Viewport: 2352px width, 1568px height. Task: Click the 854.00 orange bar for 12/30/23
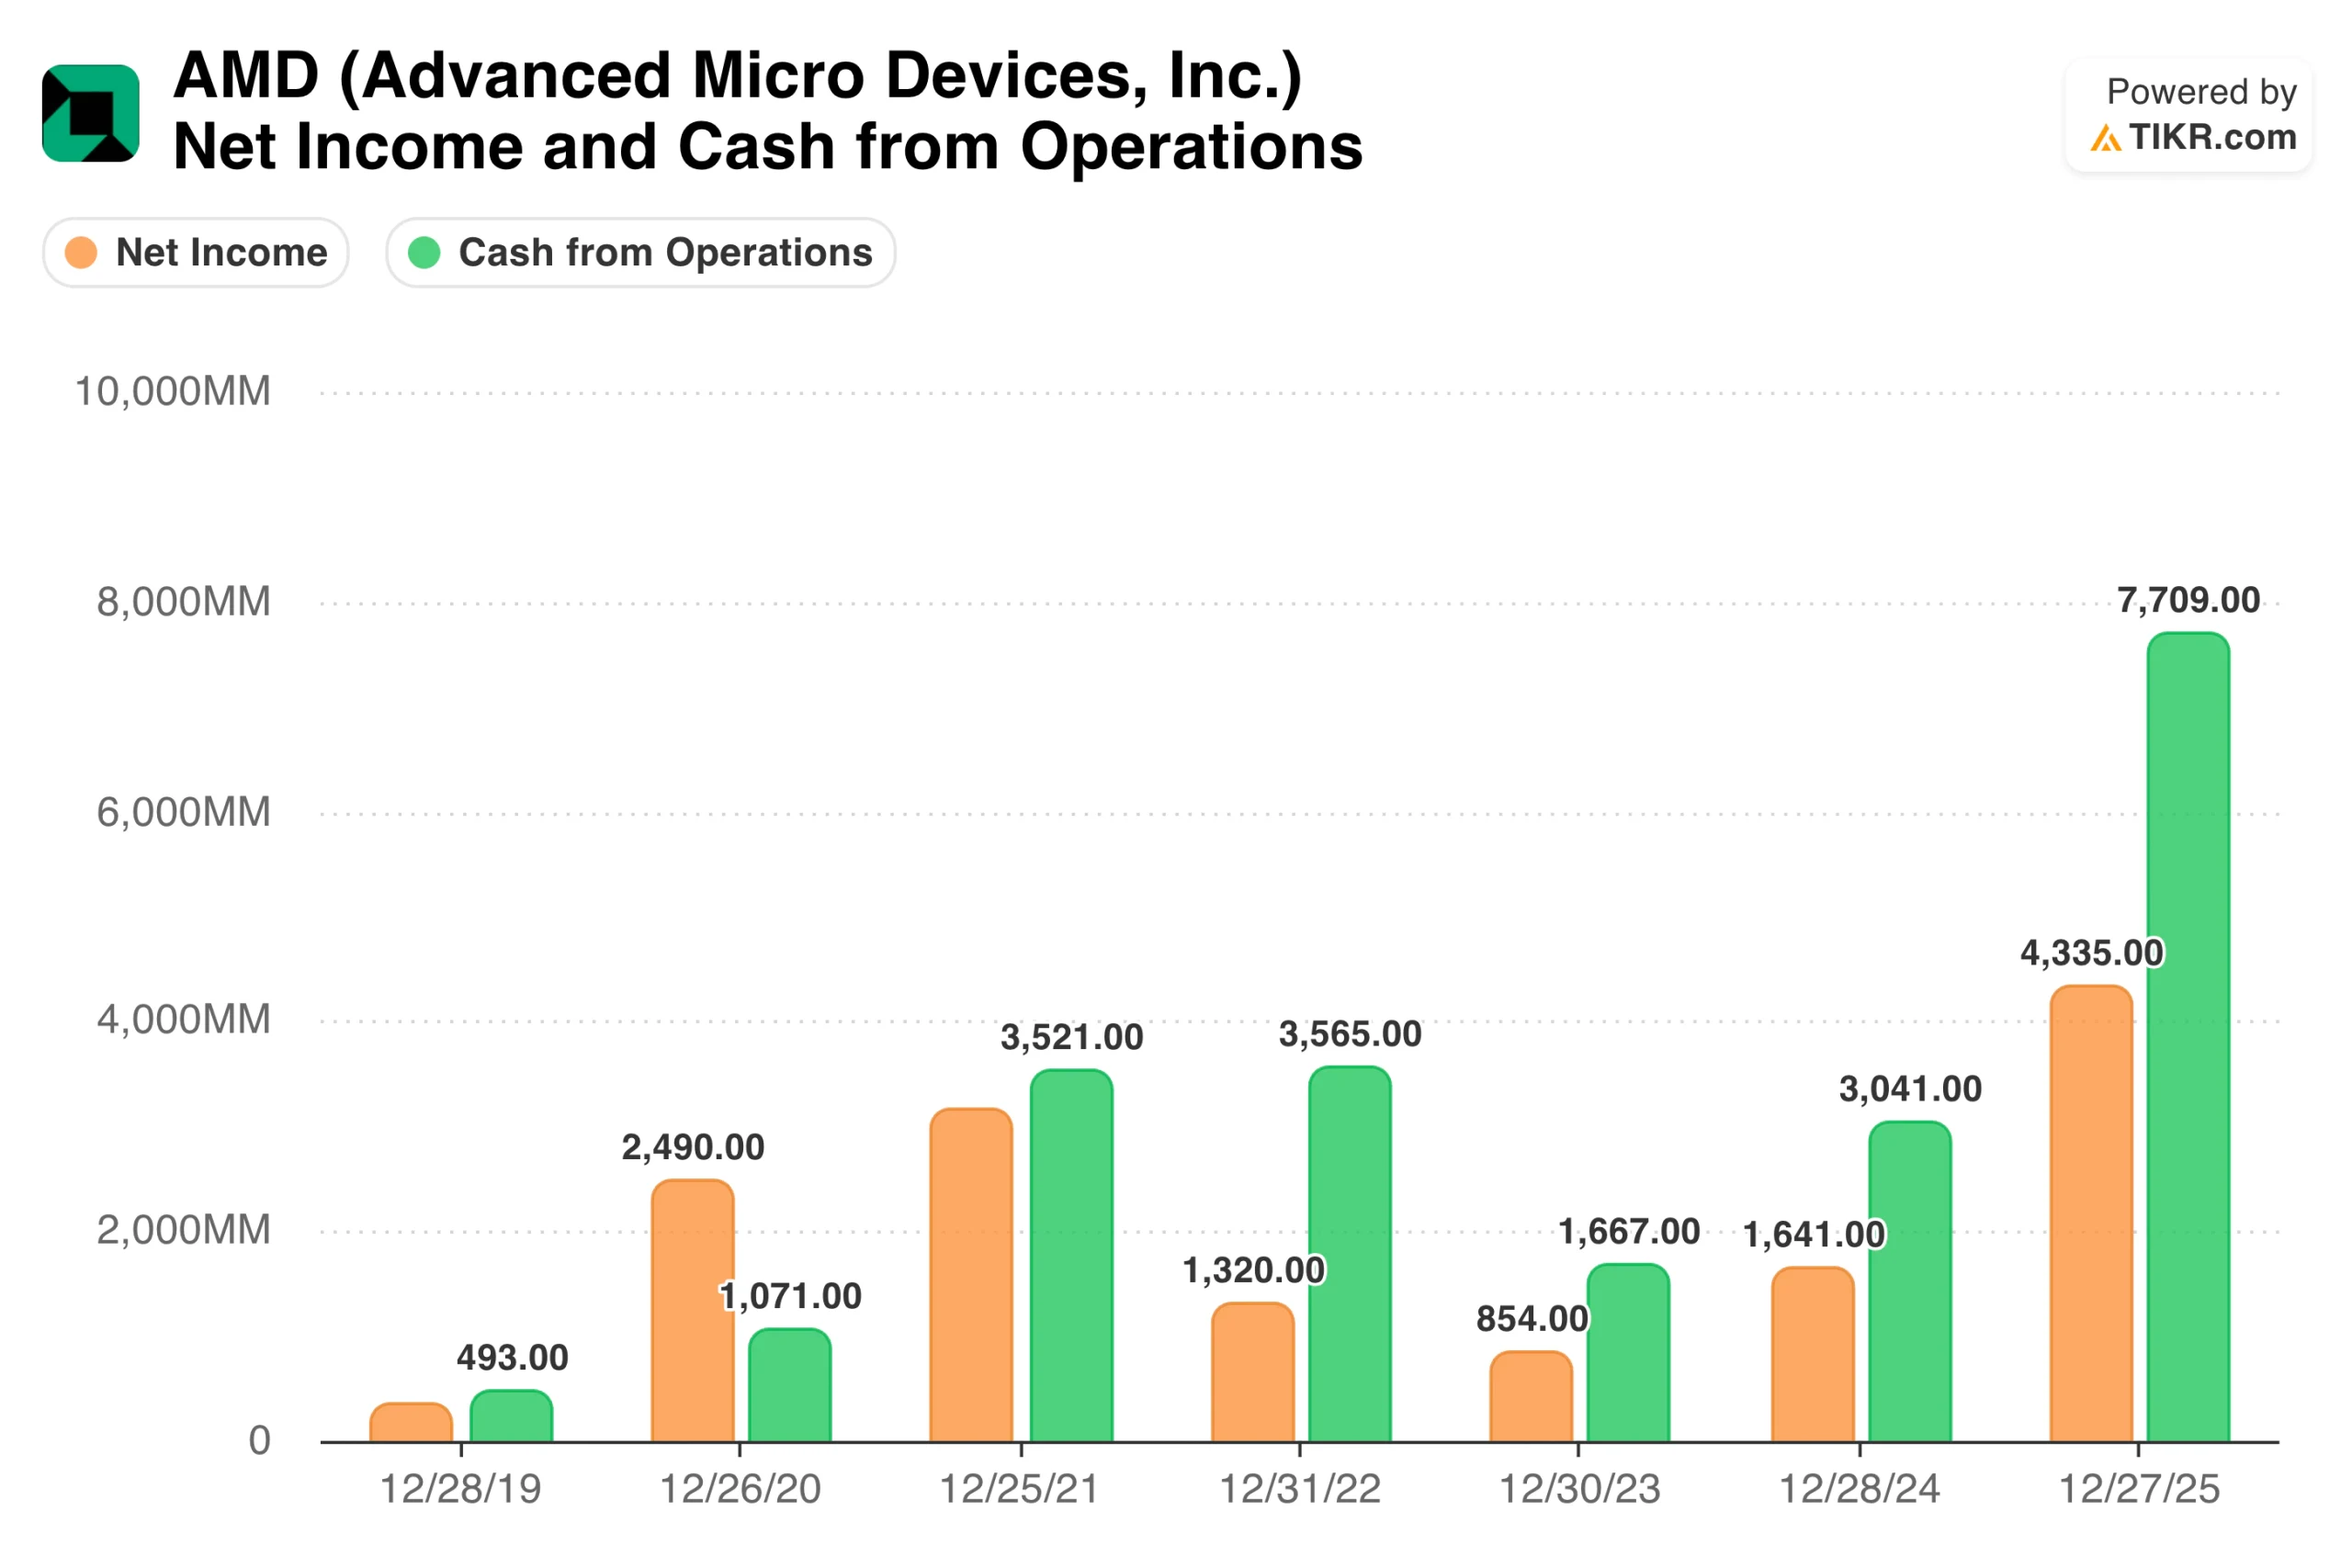click(x=1531, y=1398)
